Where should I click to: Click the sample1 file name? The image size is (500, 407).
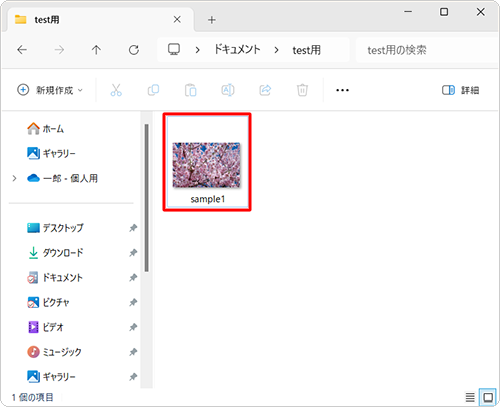[x=208, y=199]
